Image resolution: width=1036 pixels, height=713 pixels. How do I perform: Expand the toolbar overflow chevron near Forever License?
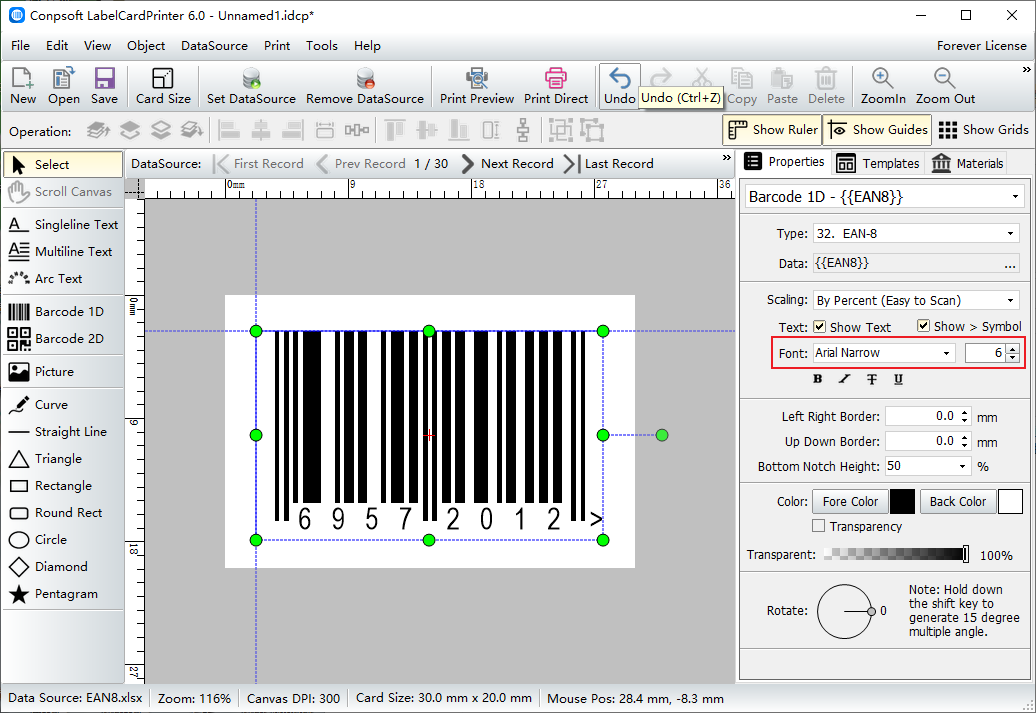1026,69
